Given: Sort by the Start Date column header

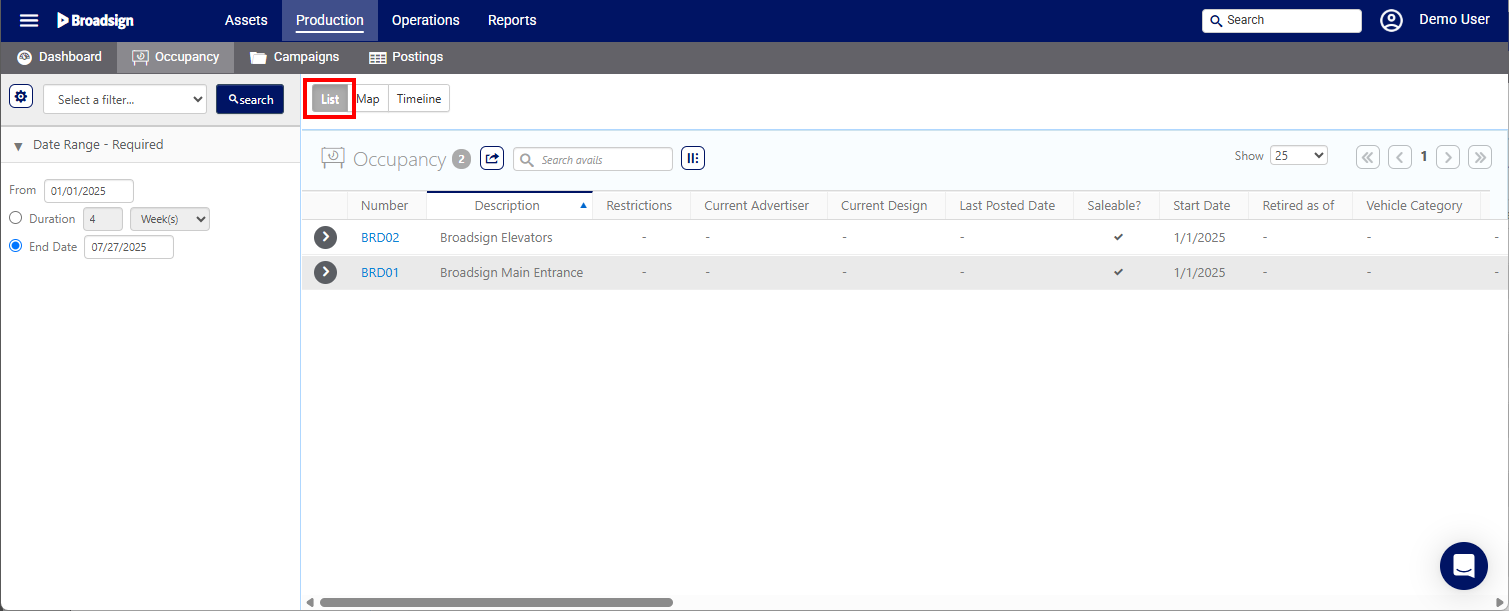Looking at the screenshot, I should point(1202,205).
